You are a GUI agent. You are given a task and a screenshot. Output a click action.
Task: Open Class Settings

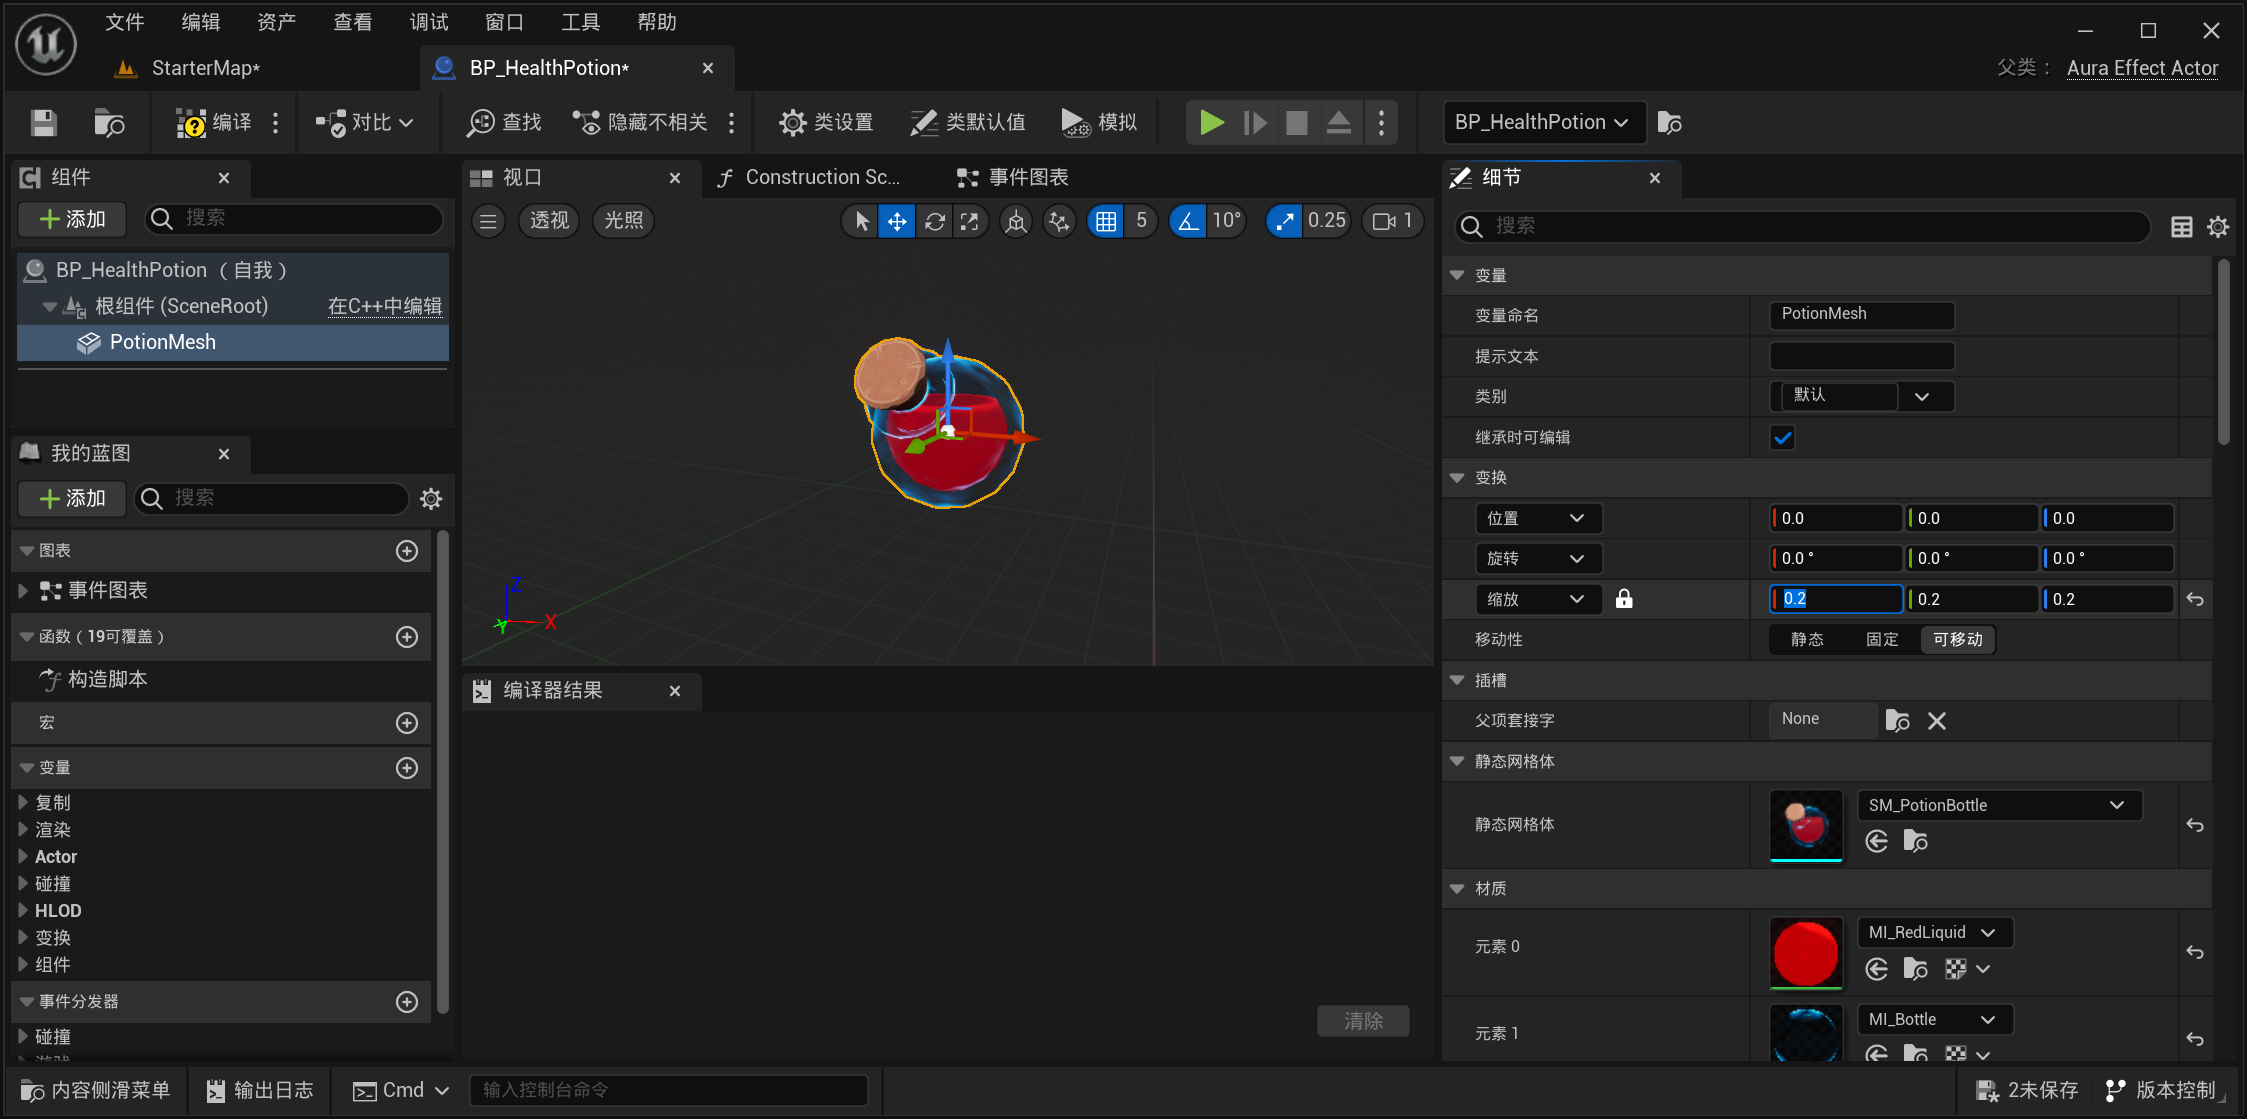tap(826, 122)
